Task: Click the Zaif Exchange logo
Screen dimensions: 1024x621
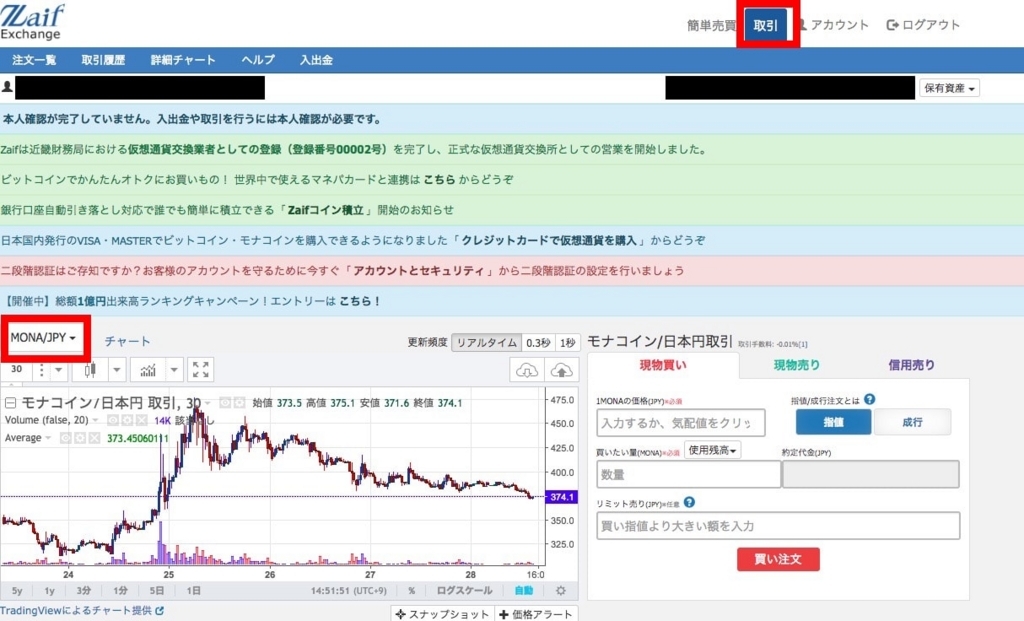Action: pyautogui.click(x=33, y=22)
